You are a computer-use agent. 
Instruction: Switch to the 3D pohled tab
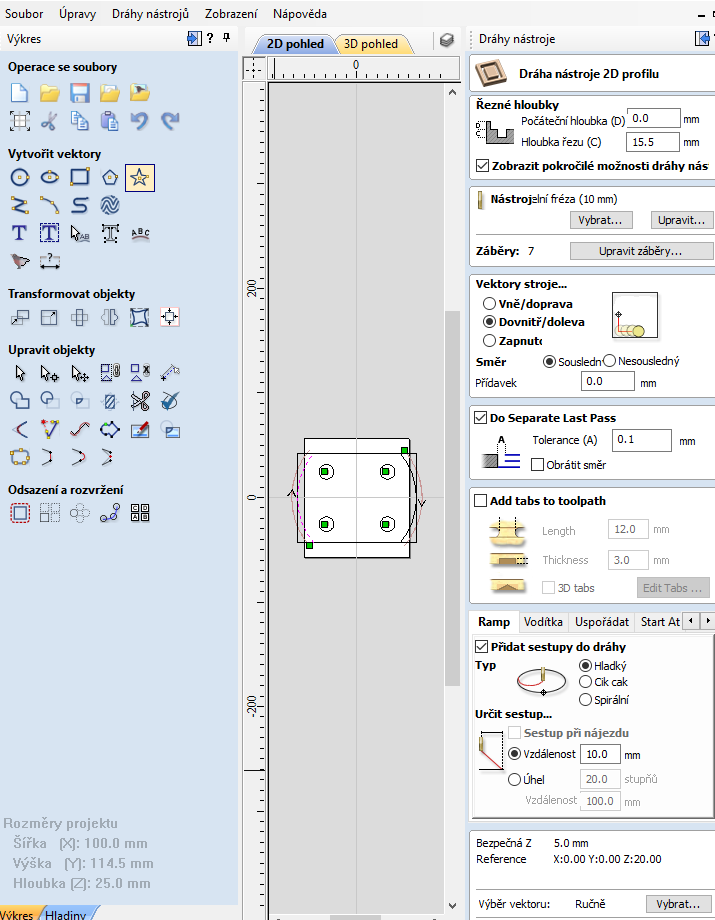tap(371, 44)
